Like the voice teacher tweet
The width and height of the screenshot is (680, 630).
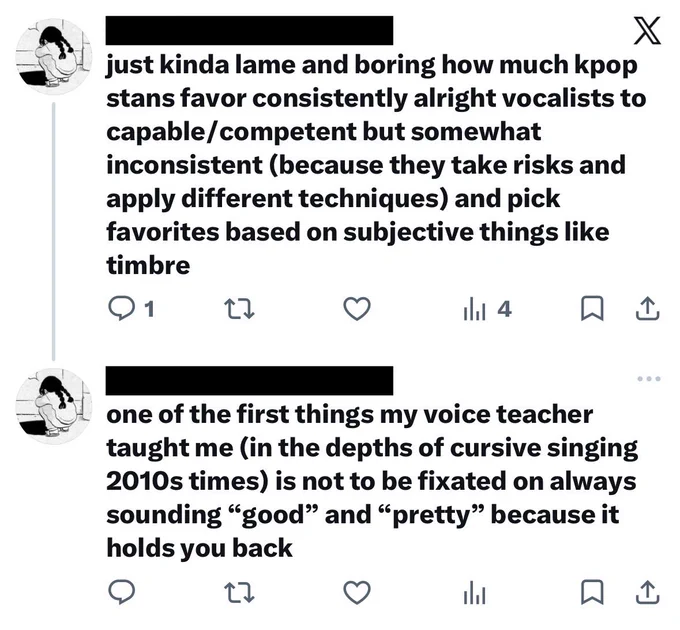pyautogui.click(x=357, y=592)
